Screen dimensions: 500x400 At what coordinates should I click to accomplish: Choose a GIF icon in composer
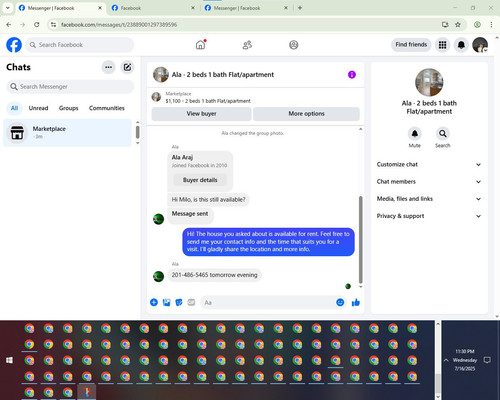(x=191, y=302)
